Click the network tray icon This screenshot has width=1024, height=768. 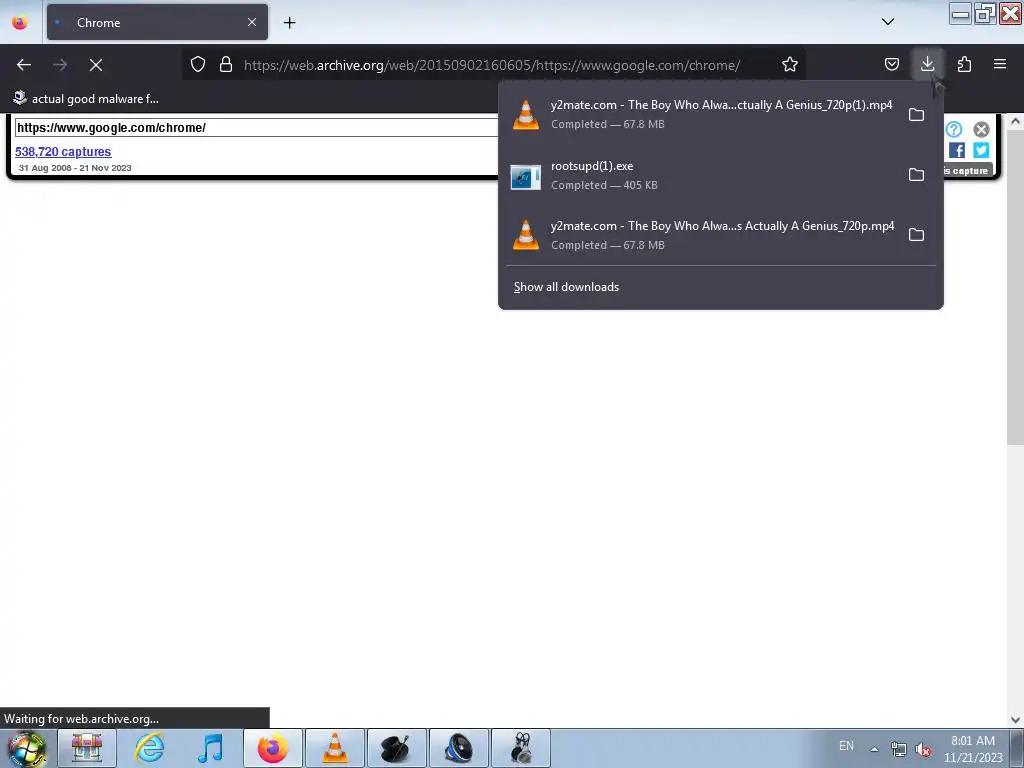tap(899, 749)
